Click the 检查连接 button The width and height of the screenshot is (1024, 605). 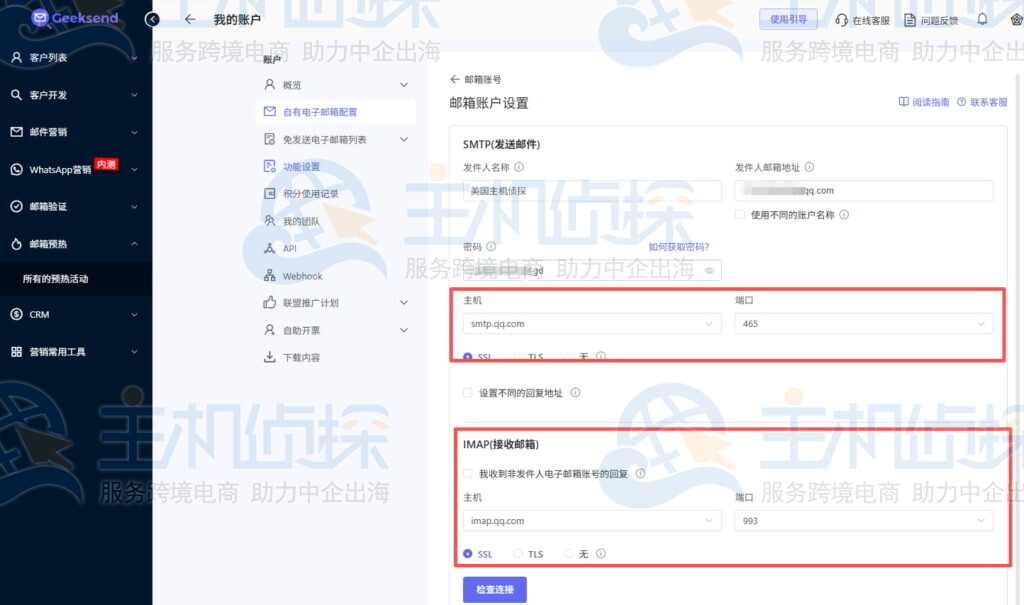pos(494,591)
